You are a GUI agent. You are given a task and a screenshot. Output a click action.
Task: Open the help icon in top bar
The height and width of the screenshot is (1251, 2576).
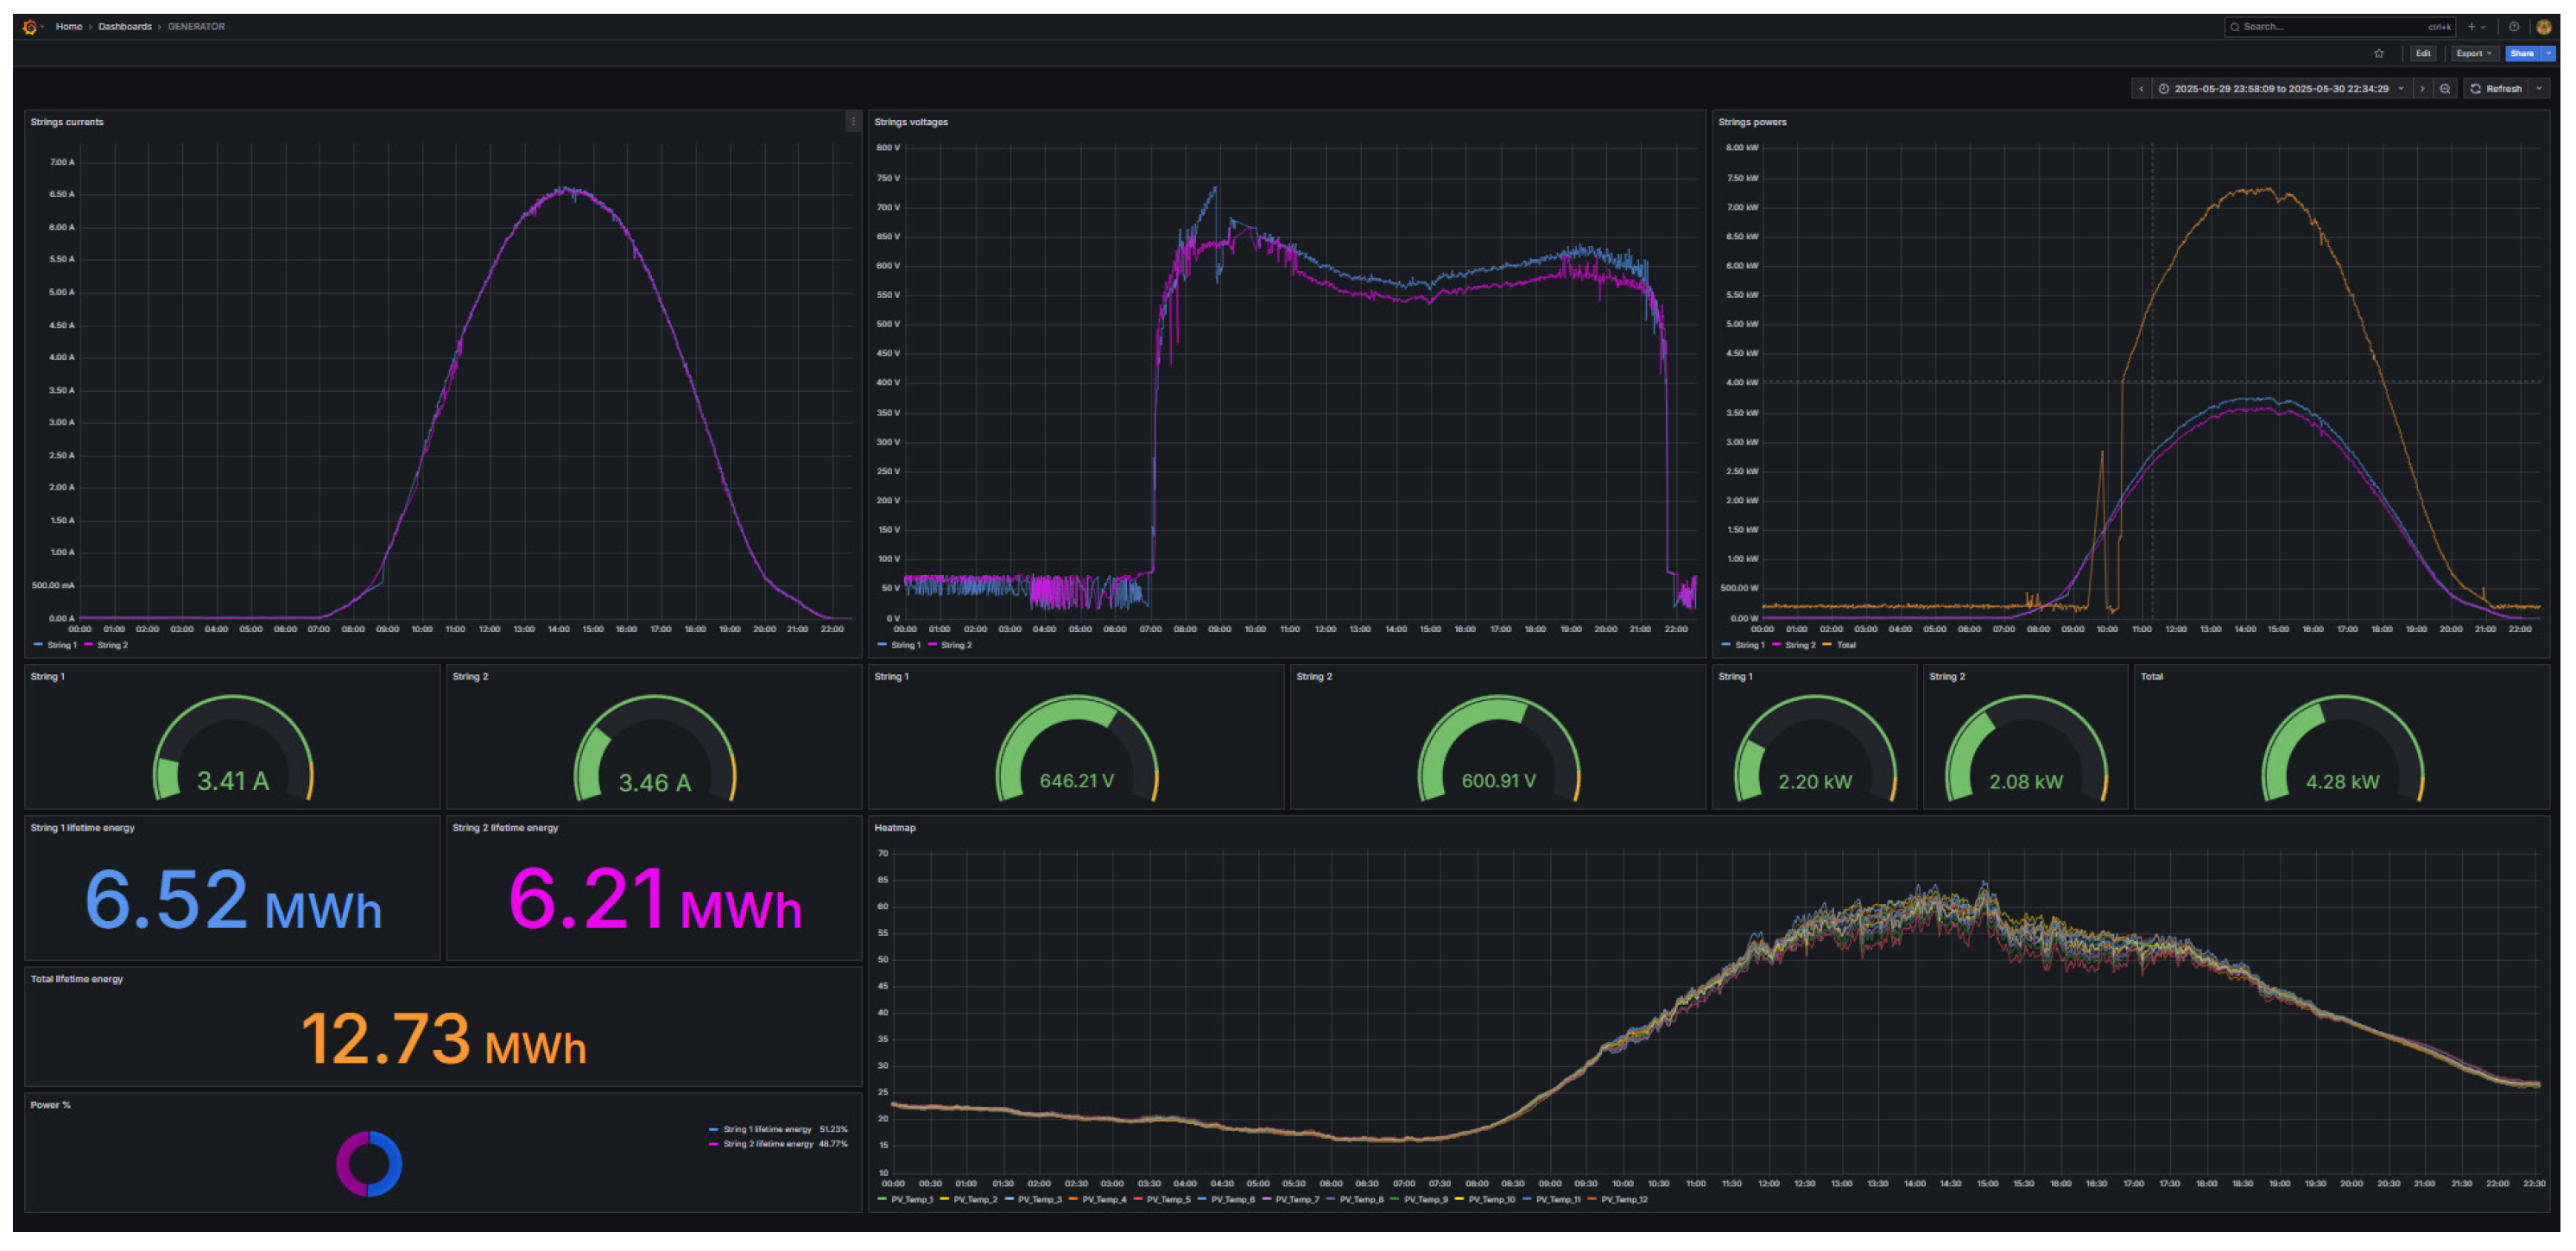[2514, 27]
